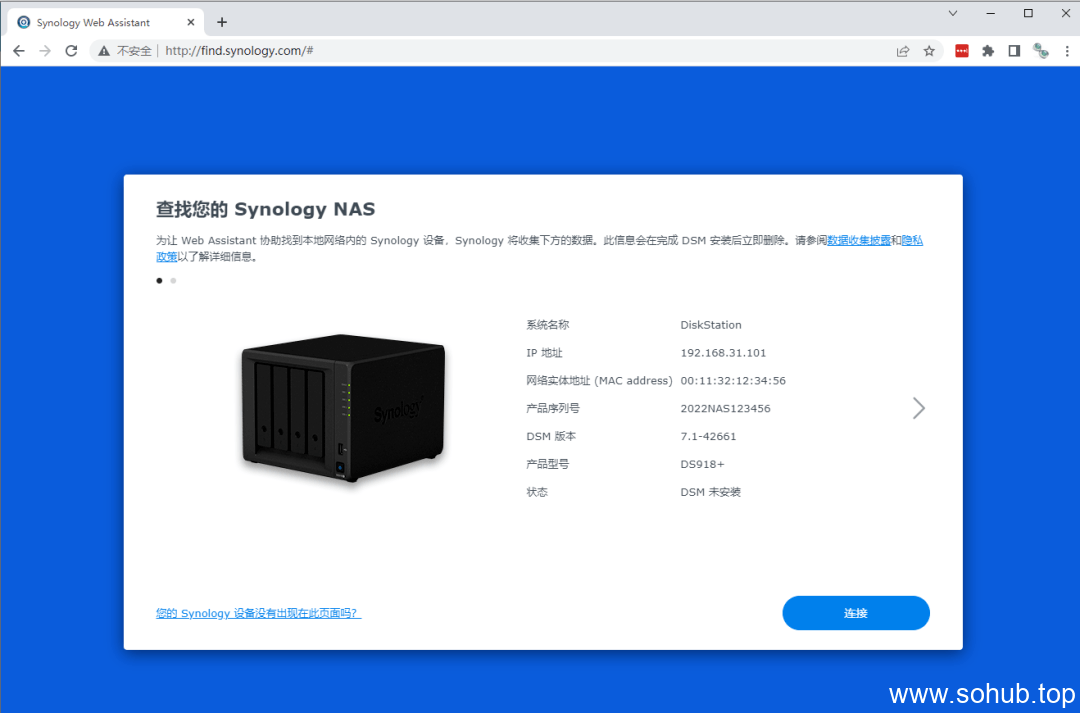Click the teal extension icon in toolbar
The width and height of the screenshot is (1080, 713).
click(1041, 50)
